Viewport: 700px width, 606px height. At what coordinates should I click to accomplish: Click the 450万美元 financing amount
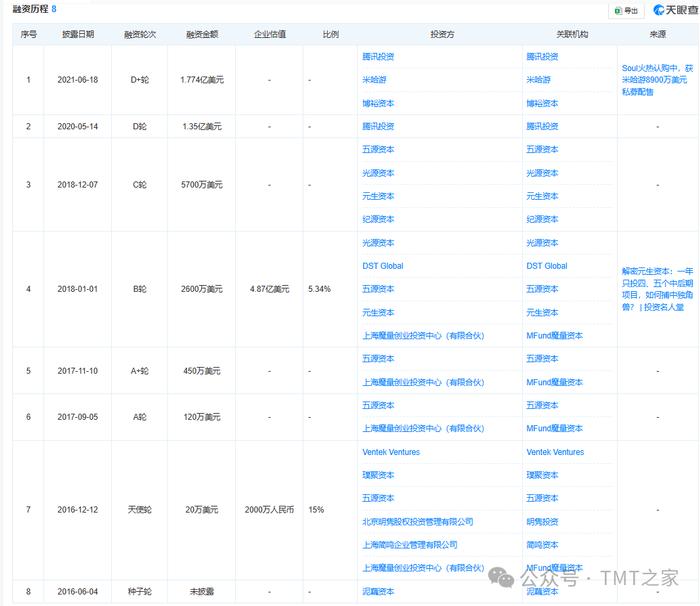tap(202, 371)
